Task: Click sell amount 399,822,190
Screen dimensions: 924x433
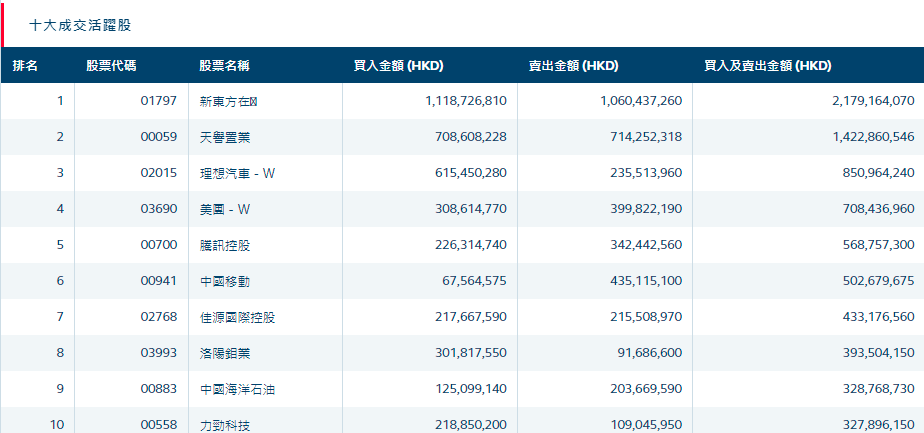Action: coord(646,209)
